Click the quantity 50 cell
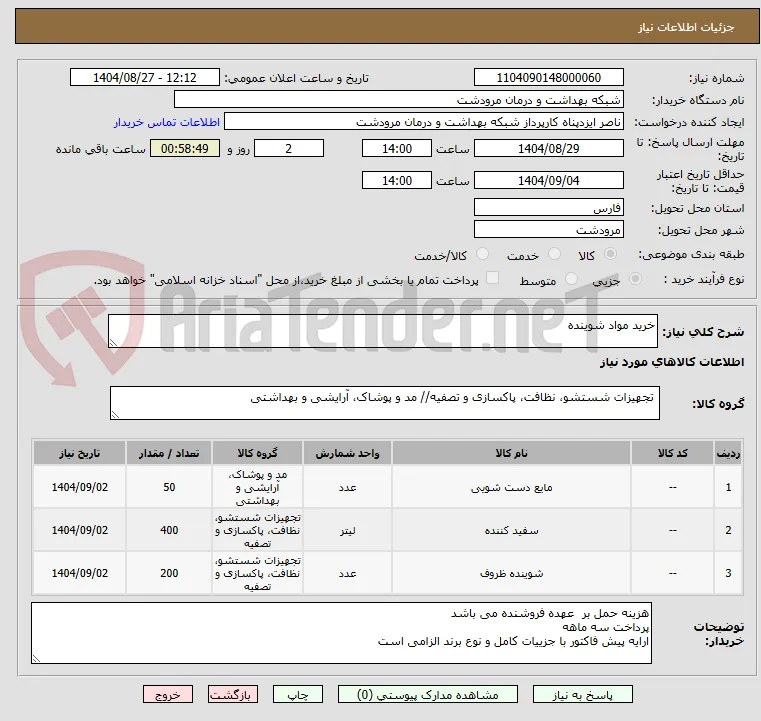This screenshot has width=761, height=721. point(168,487)
